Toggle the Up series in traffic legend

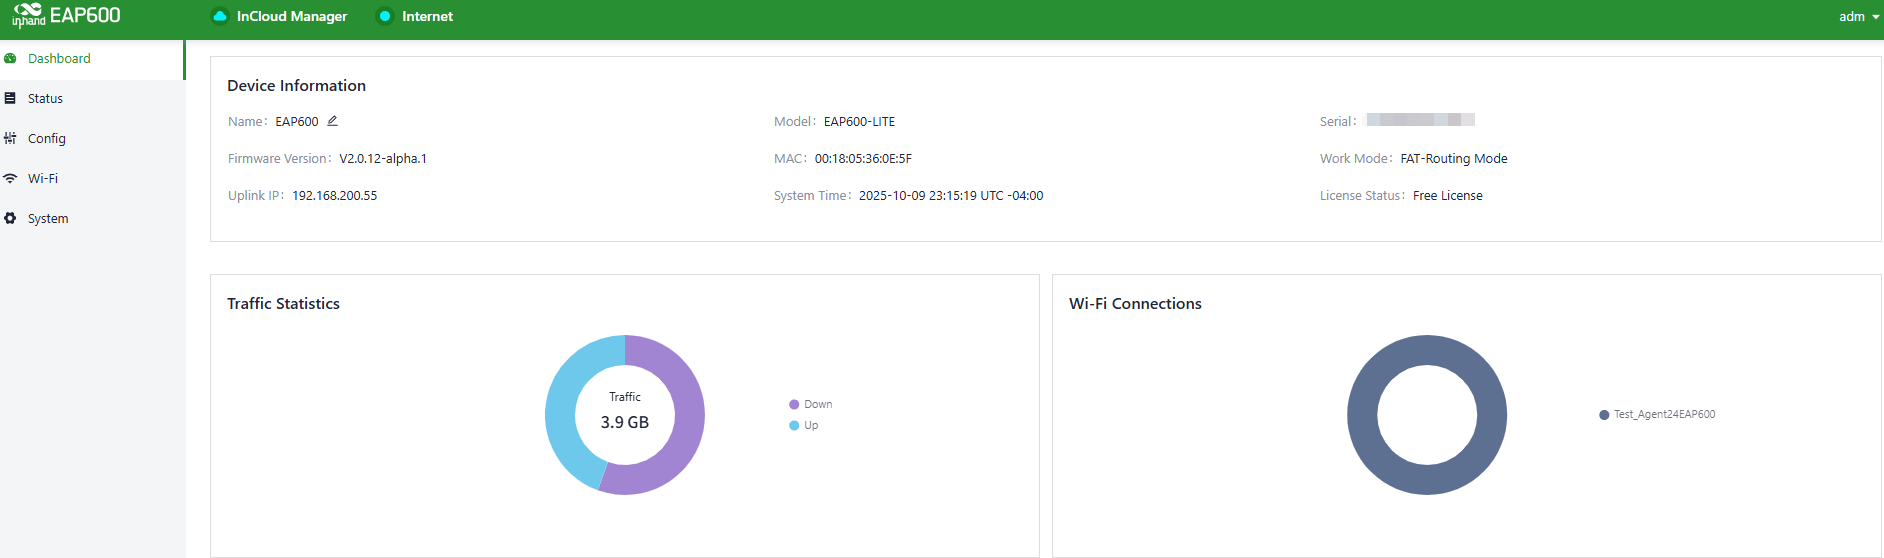pos(804,425)
